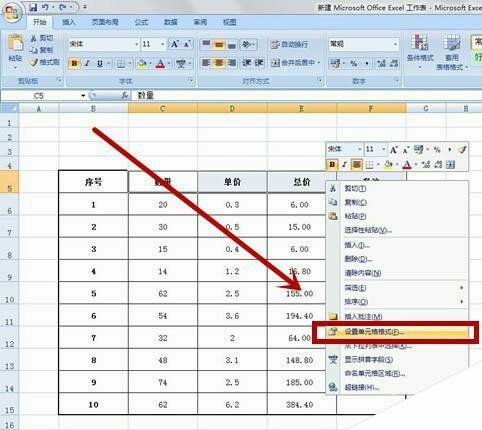The image size is (482, 430).
Task: Click the formula bar showing 数量
Action: click(307, 96)
